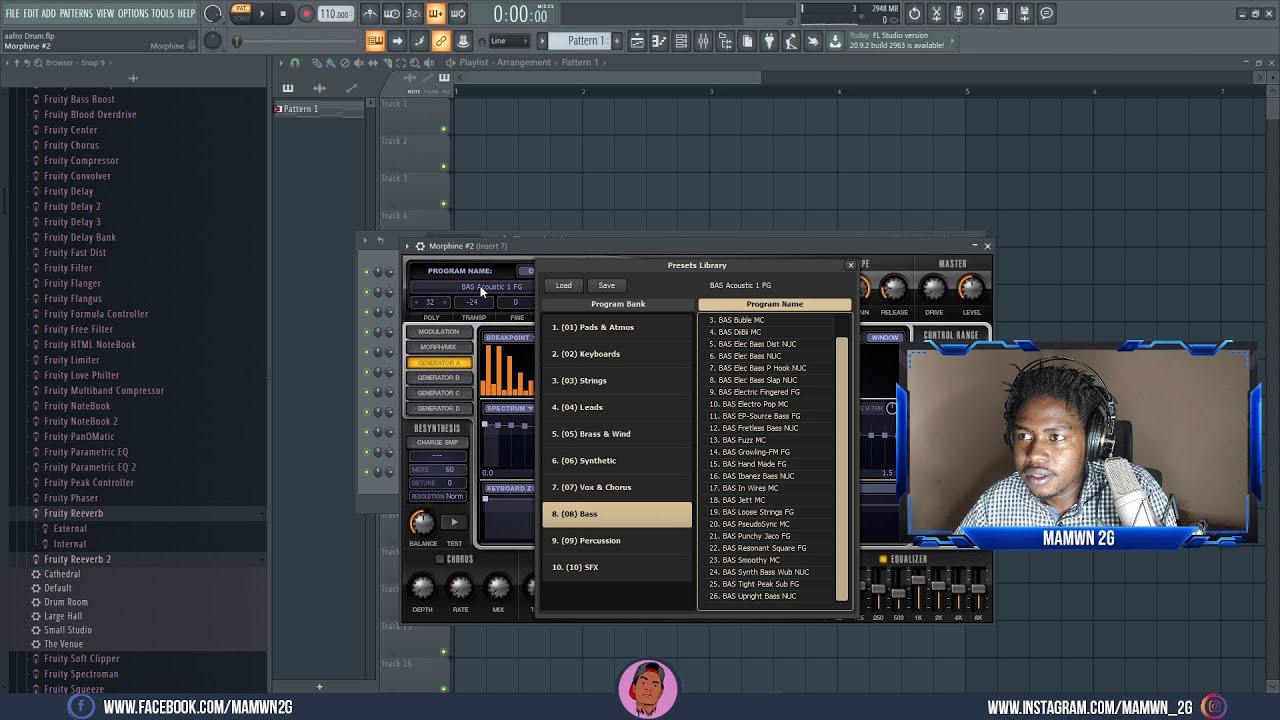
Task: Open the FILE menu
Action: (x=12, y=13)
